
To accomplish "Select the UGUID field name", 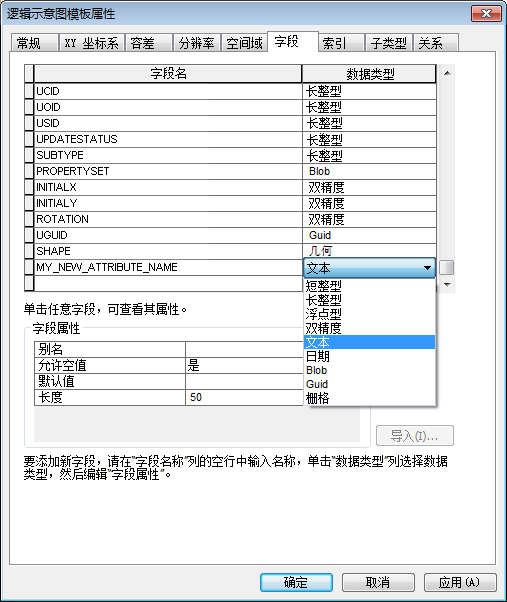I will pyautogui.click(x=168, y=235).
